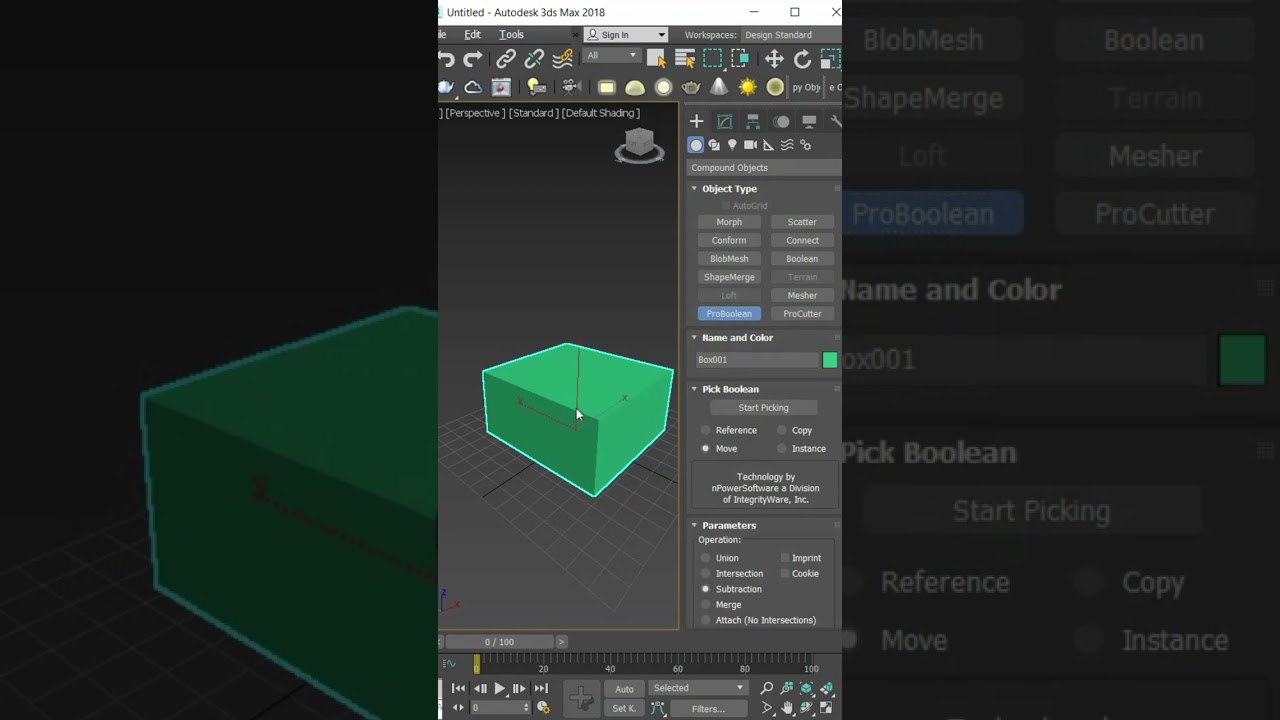Select the Space Warps category icon
Screen dimensions: 1280x720
click(x=787, y=145)
